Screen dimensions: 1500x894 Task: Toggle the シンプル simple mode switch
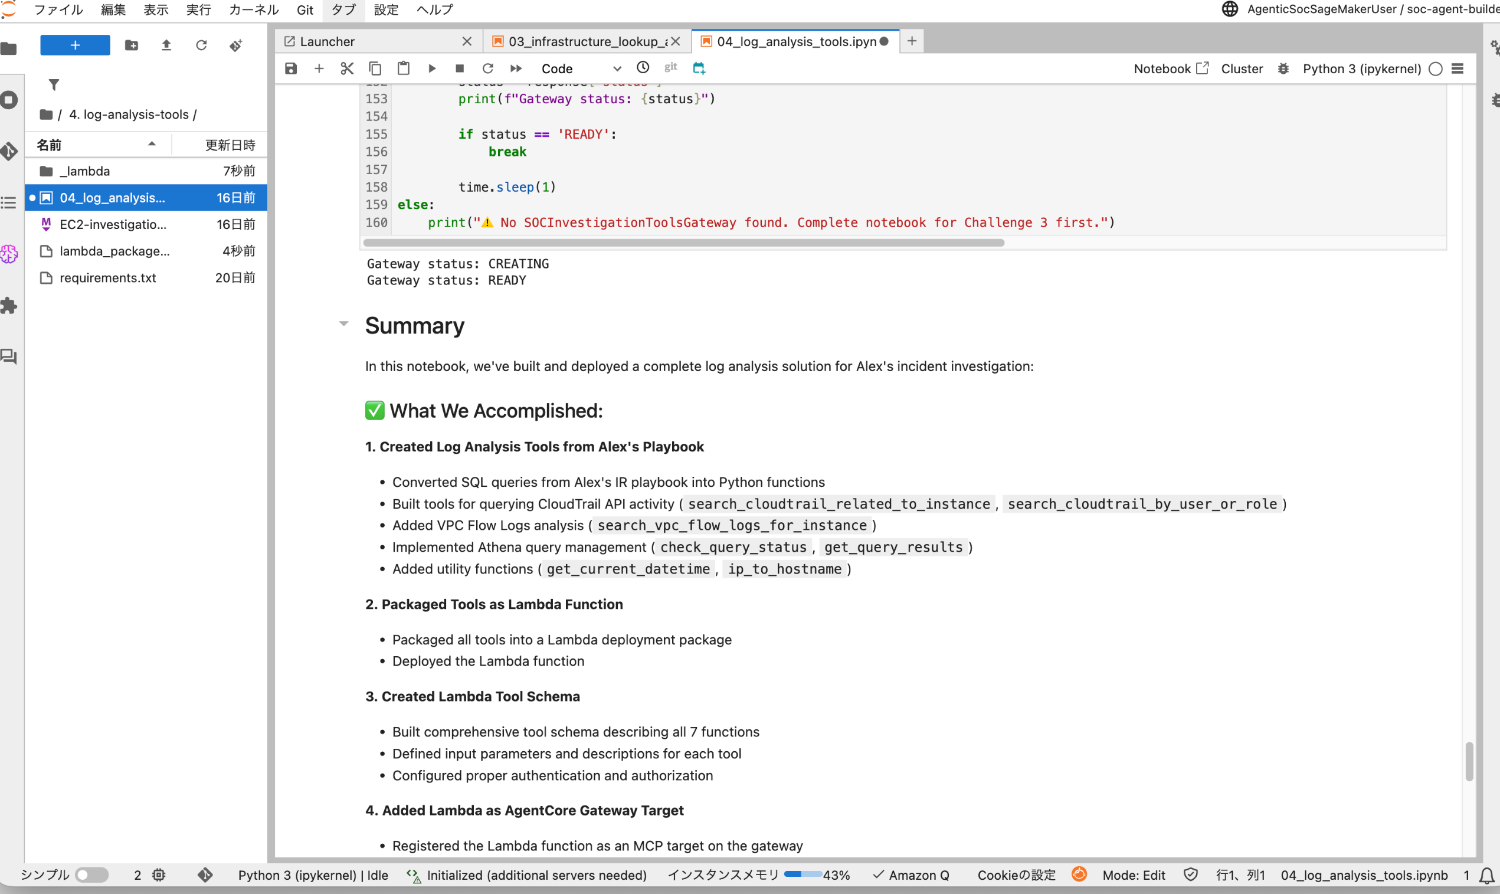[91, 875]
